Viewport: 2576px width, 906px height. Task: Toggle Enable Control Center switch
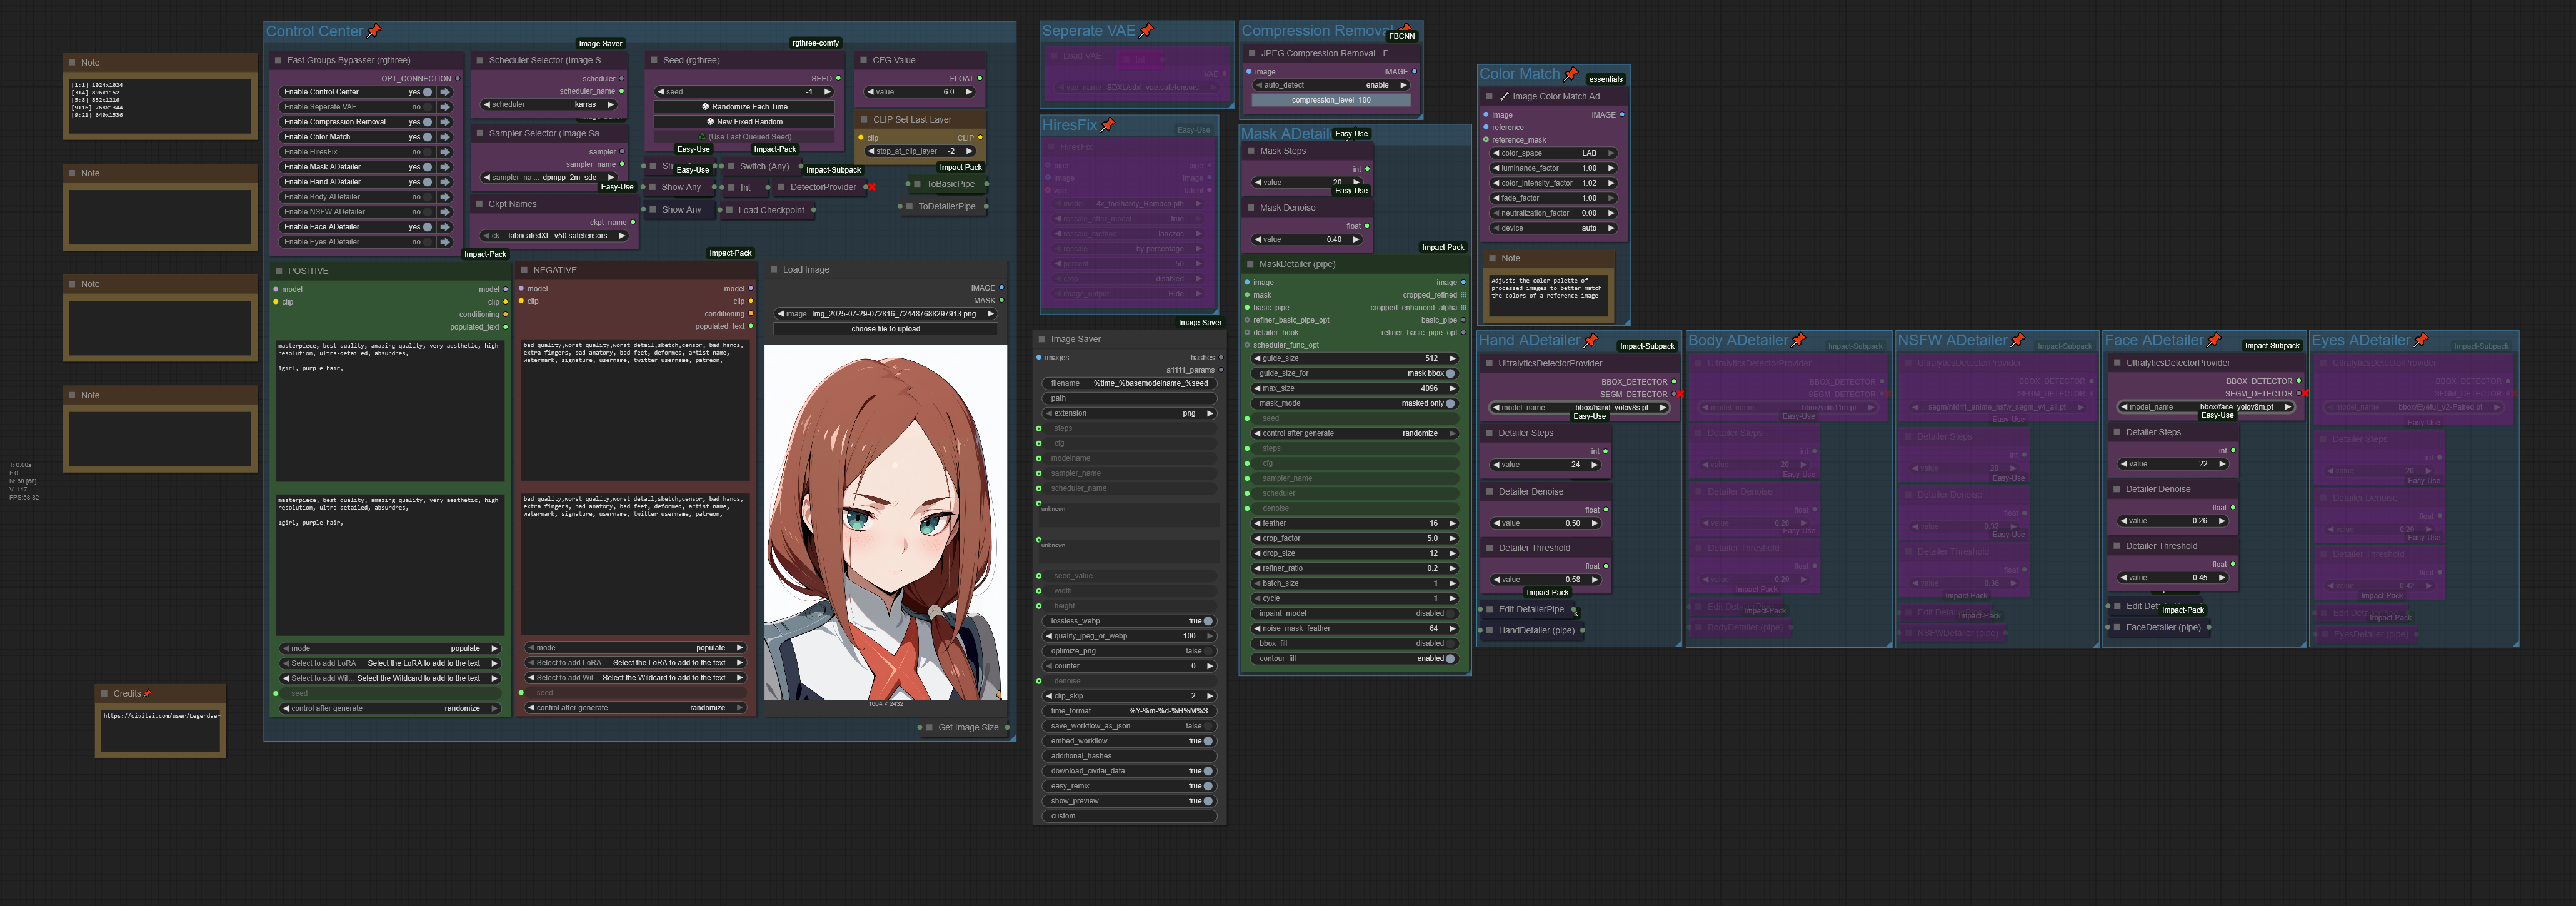(x=427, y=92)
